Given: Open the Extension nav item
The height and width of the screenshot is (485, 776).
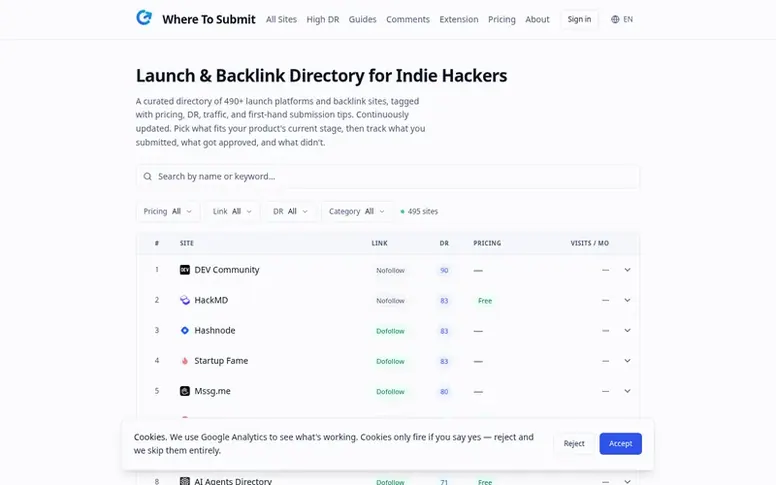Looking at the screenshot, I should point(459,19).
